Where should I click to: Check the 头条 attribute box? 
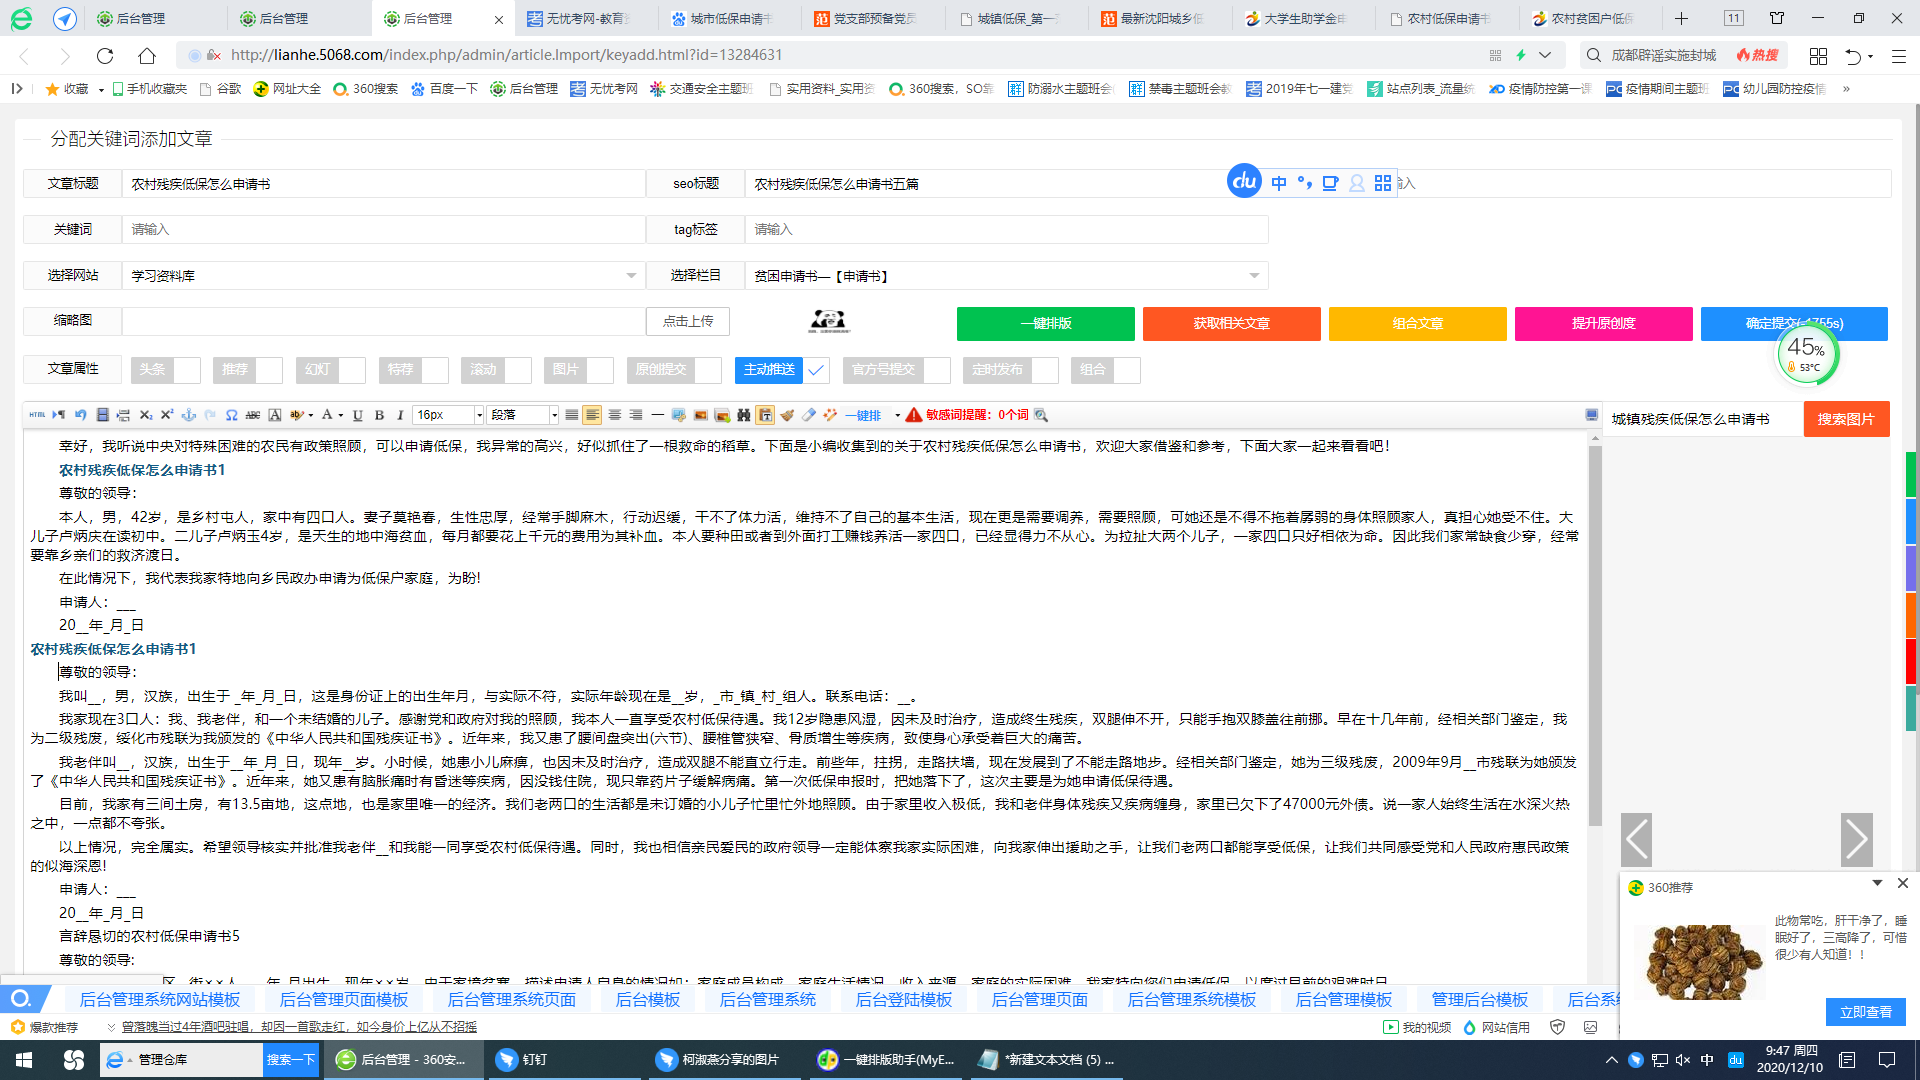pyautogui.click(x=187, y=370)
